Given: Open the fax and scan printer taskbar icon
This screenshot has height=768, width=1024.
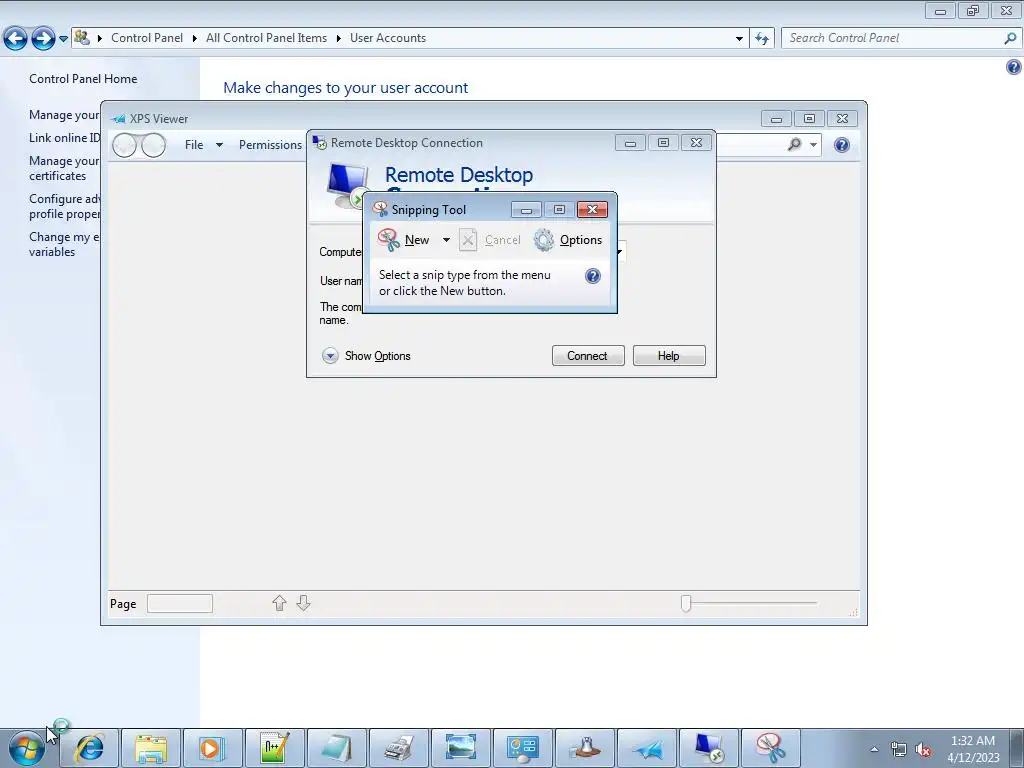Looking at the screenshot, I should (x=398, y=748).
